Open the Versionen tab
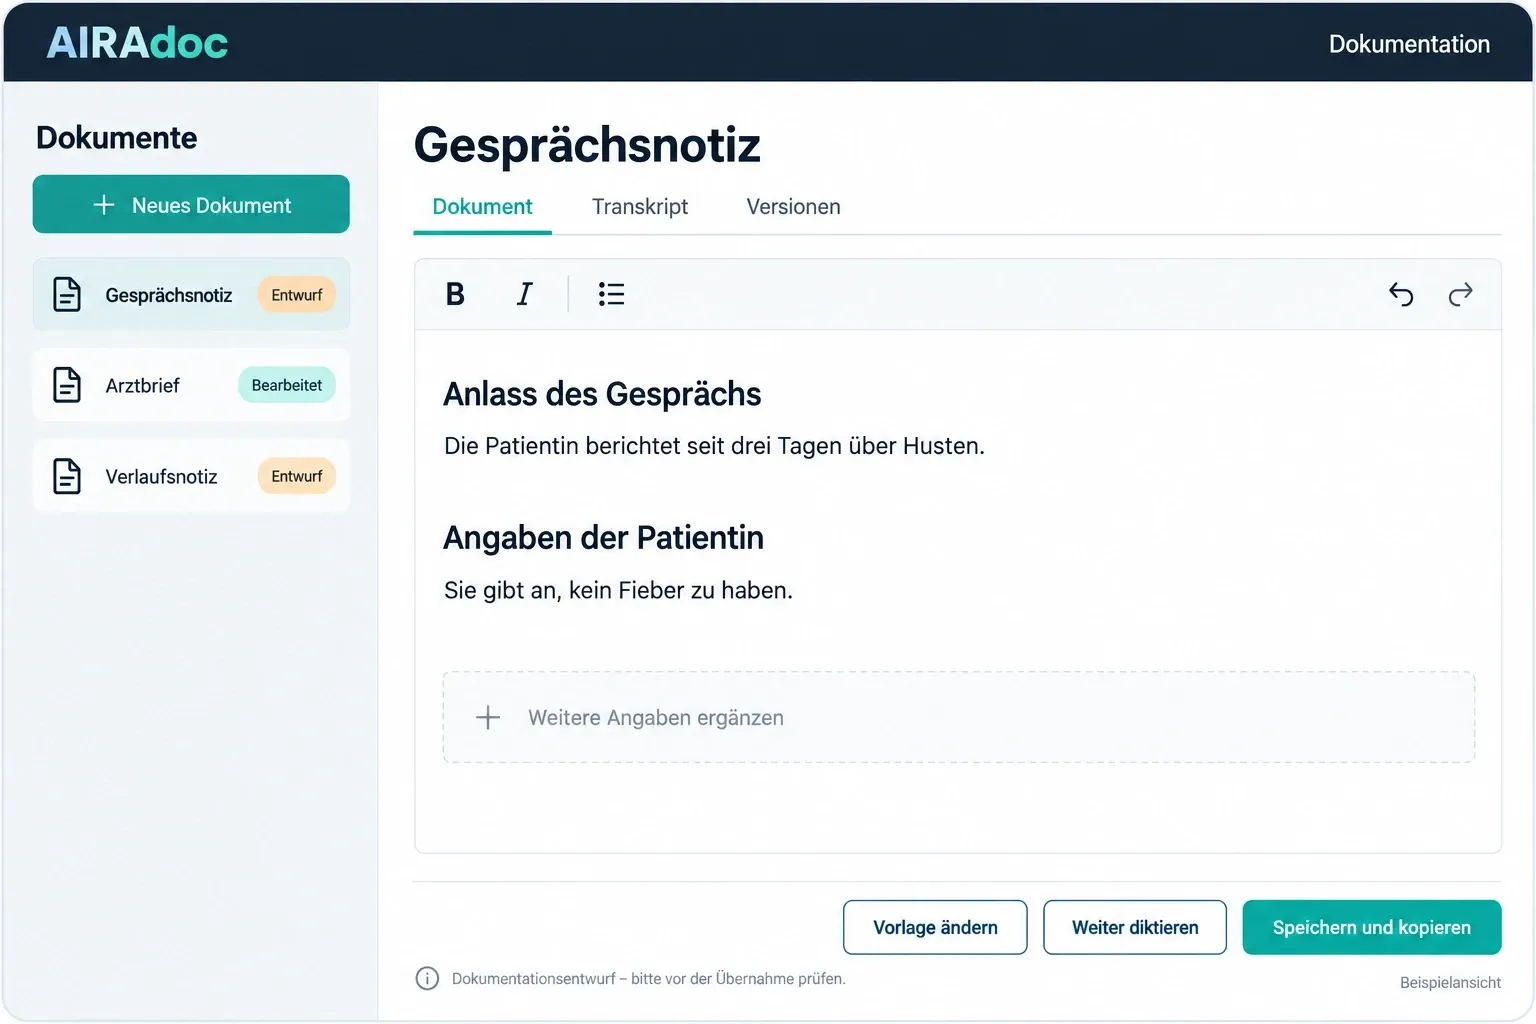 click(793, 207)
